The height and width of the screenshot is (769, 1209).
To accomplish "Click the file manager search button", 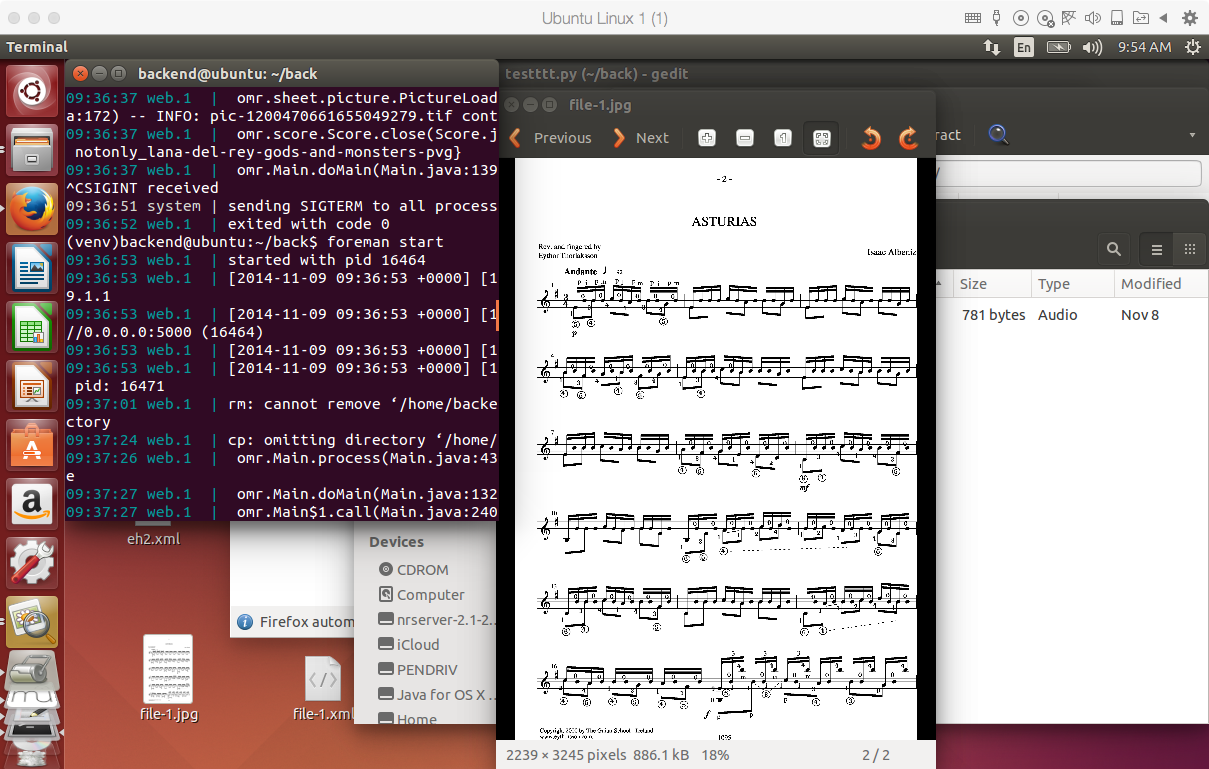I will pyautogui.click(x=1113, y=249).
